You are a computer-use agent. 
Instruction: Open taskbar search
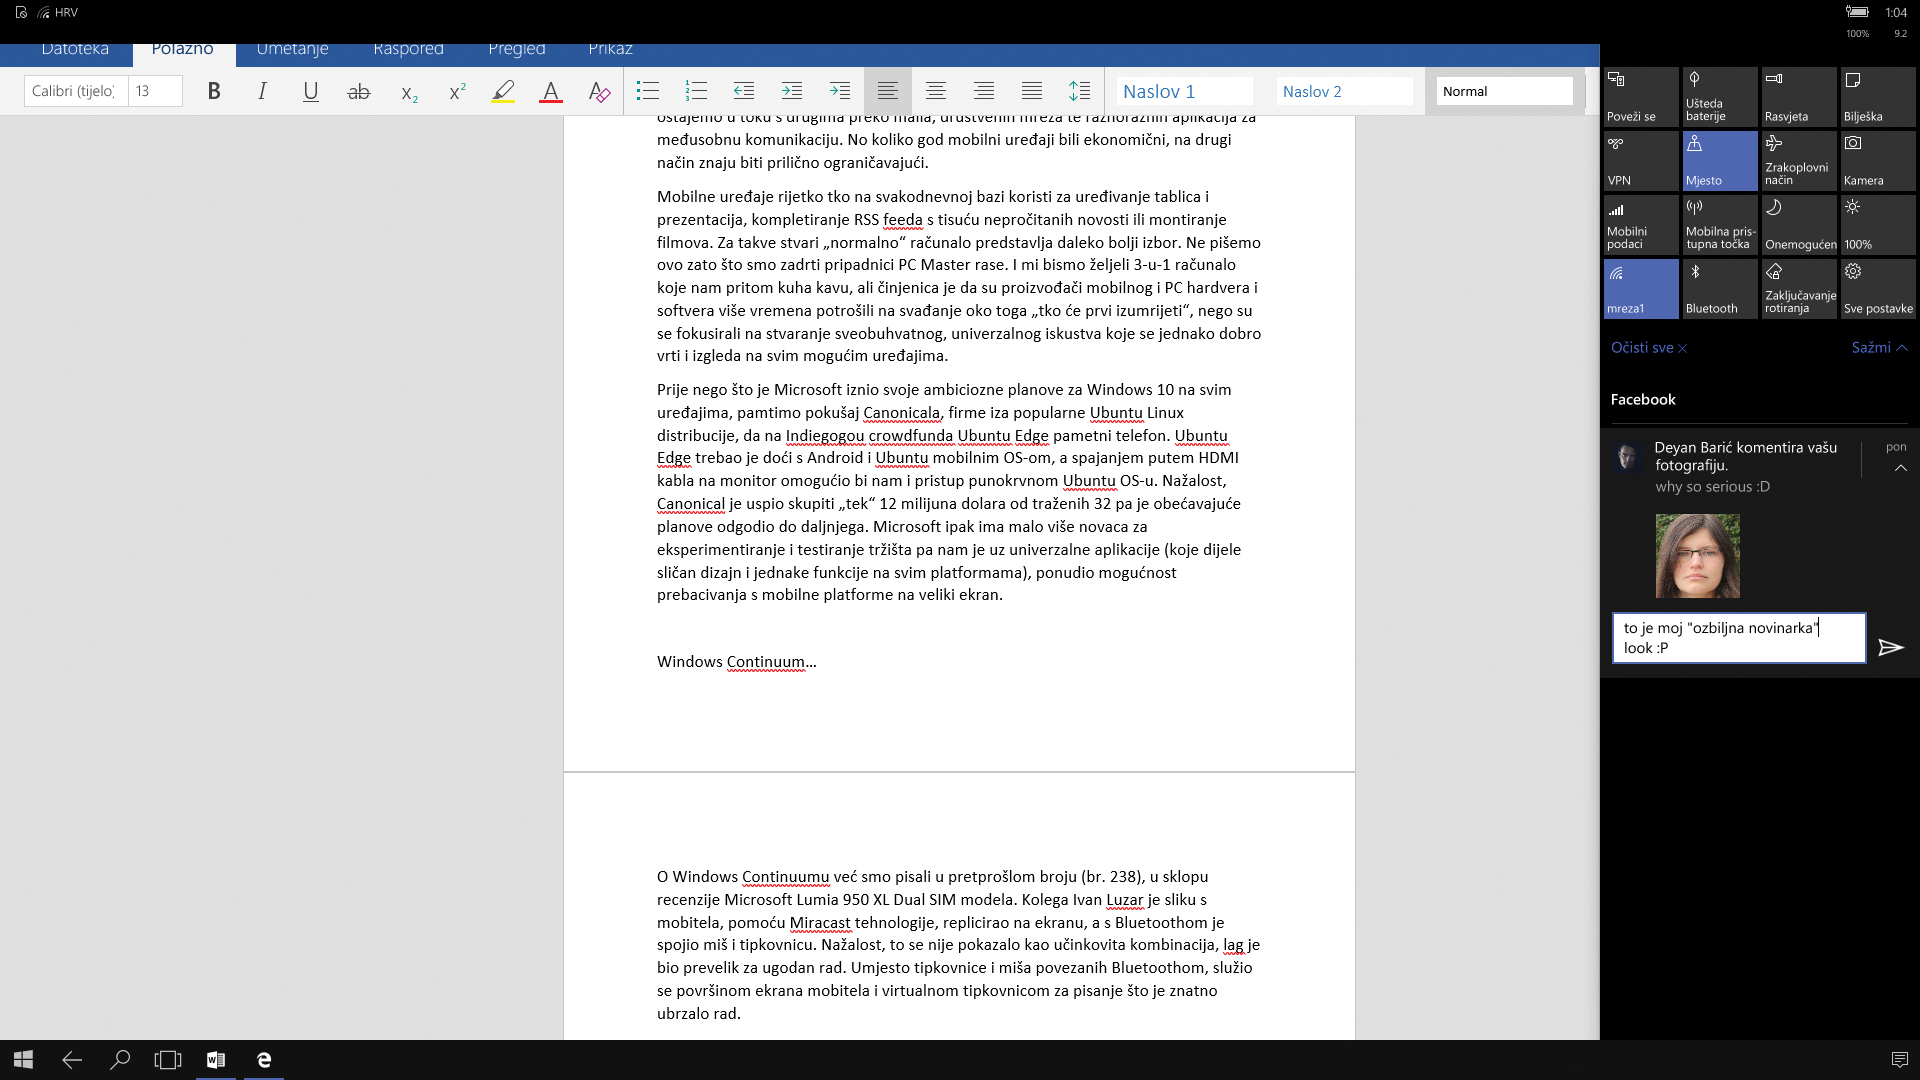click(120, 1060)
